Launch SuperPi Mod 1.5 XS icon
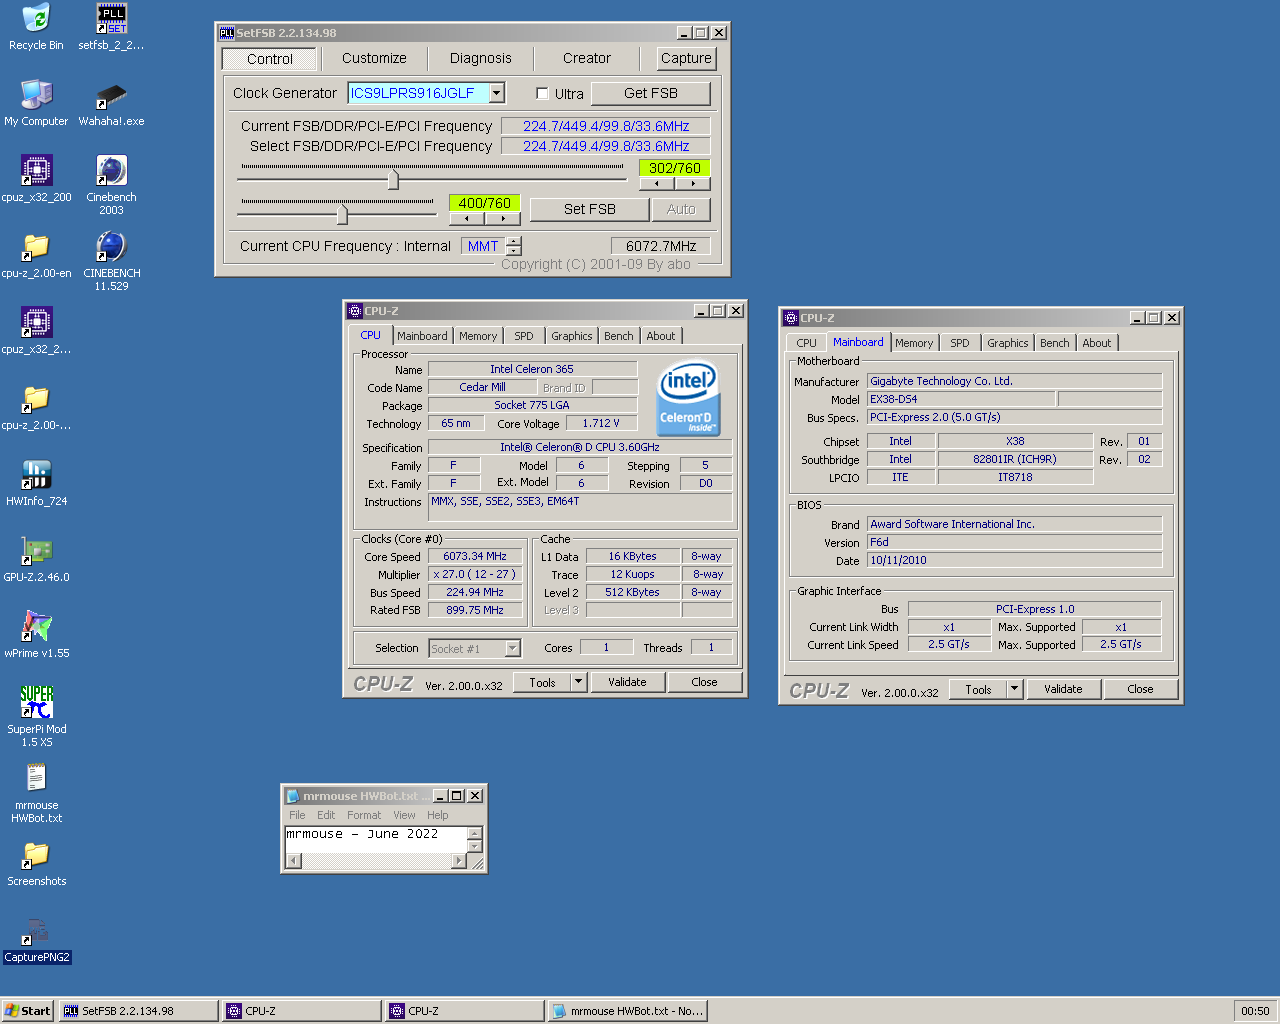This screenshot has height=1024, width=1280. click(36, 716)
